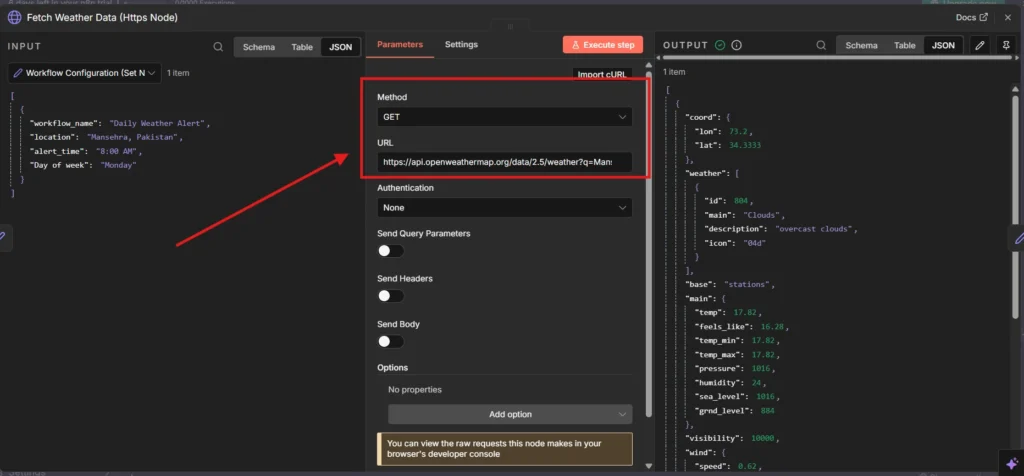Click the "humidity" value 24
Image resolution: width=1024 pixels, height=476 pixels.
[755, 383]
